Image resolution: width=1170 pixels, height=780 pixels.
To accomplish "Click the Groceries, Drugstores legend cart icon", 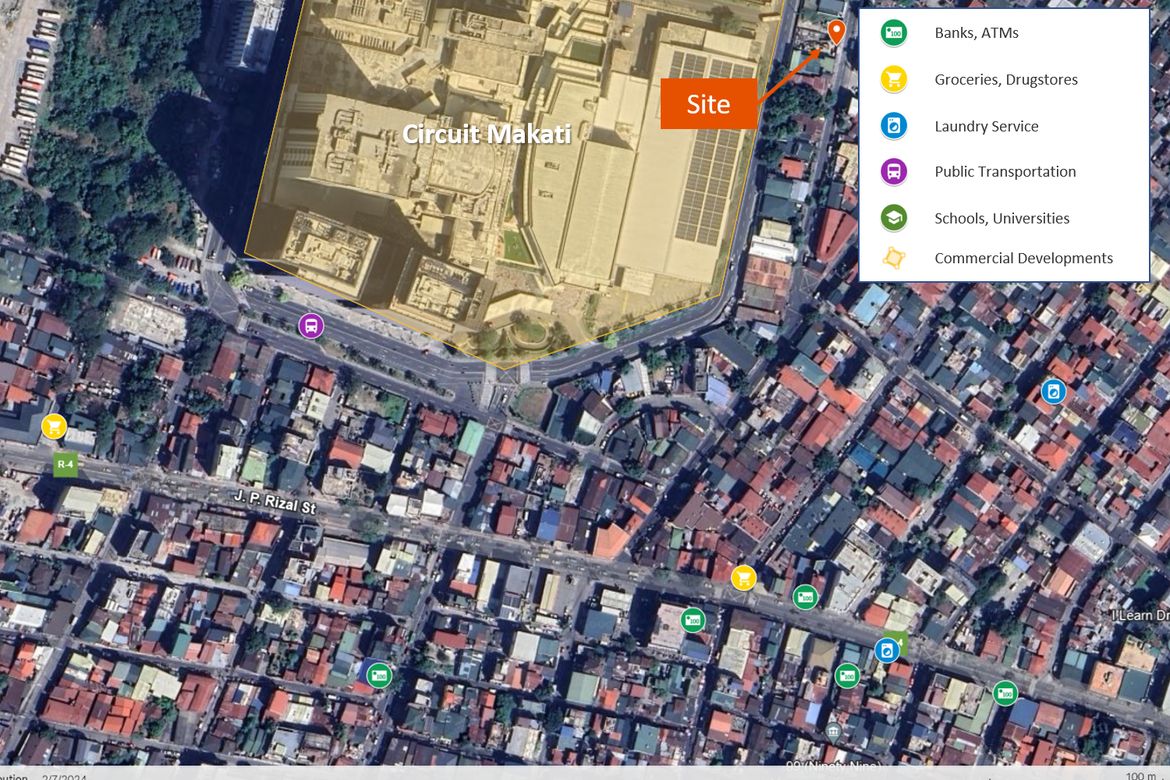I will click(x=894, y=79).
